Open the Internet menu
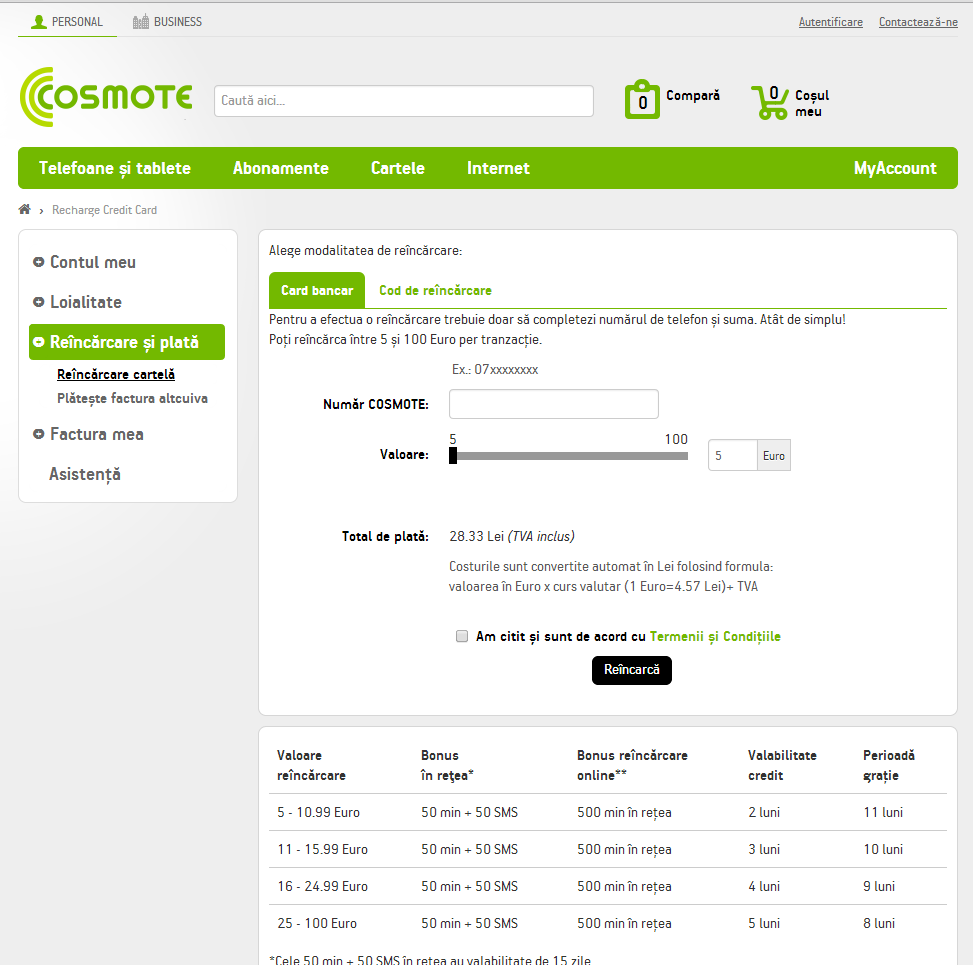The width and height of the screenshot is (973, 965). pyautogui.click(x=498, y=168)
